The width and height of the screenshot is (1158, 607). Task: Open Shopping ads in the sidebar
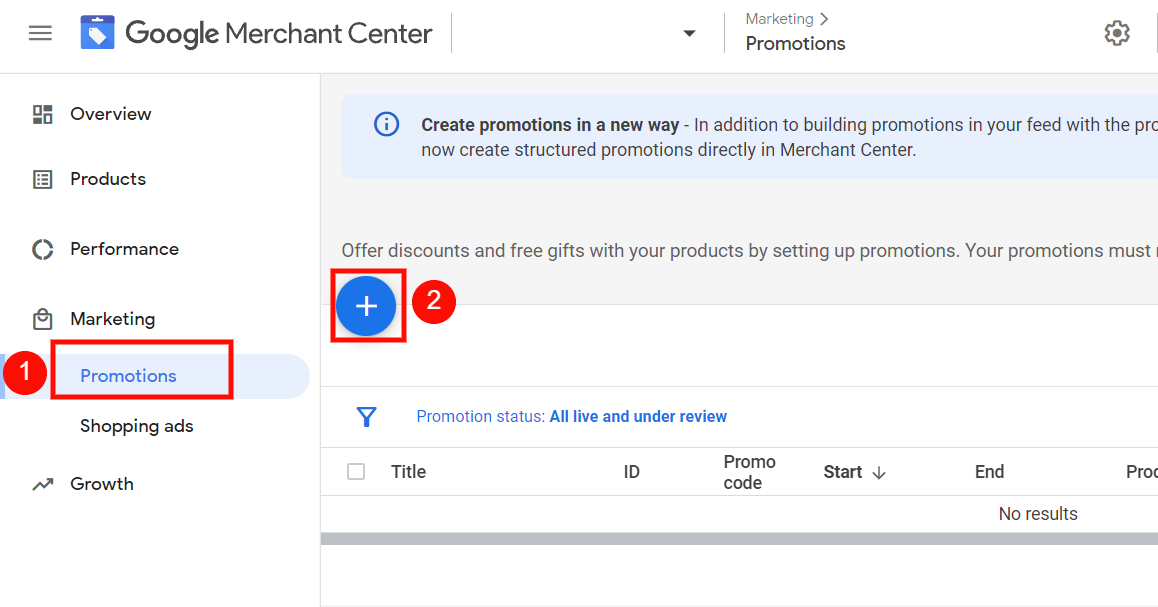(x=137, y=426)
